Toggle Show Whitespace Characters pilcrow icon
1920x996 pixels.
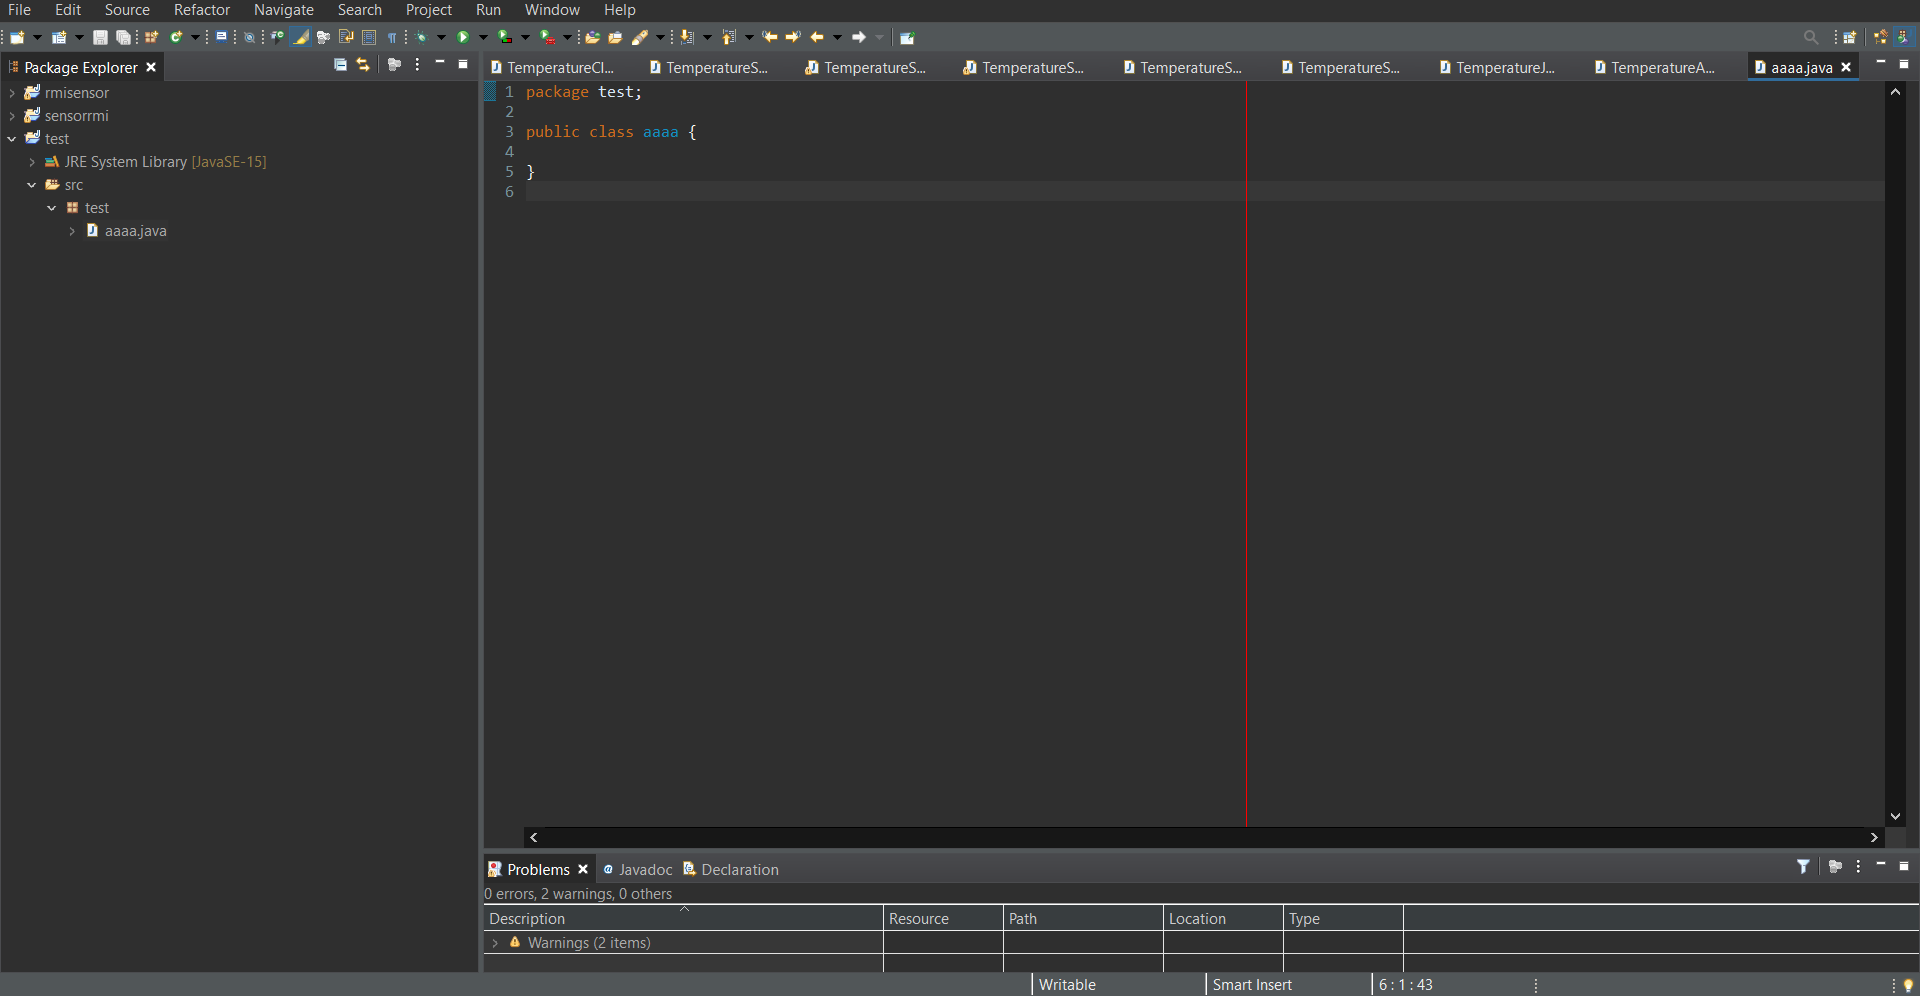click(x=392, y=37)
